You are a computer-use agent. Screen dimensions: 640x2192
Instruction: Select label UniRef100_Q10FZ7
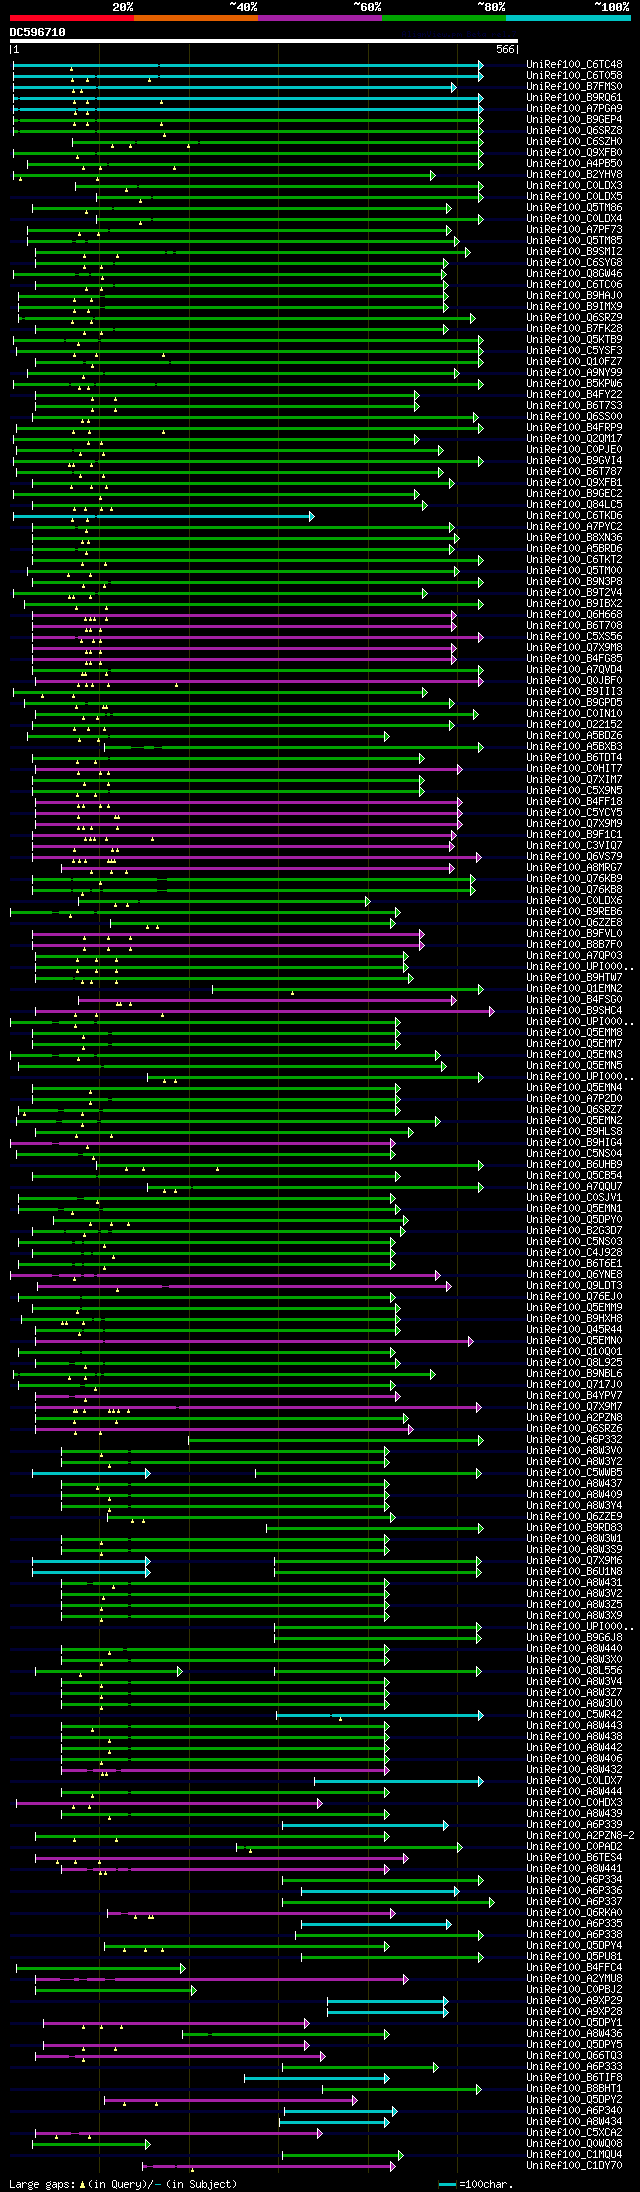point(574,362)
